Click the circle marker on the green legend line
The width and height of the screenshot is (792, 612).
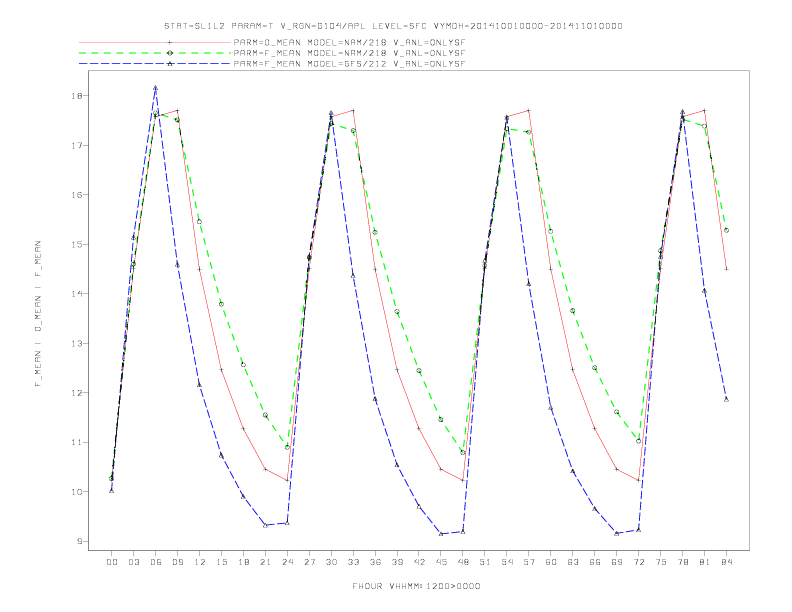coord(170,53)
